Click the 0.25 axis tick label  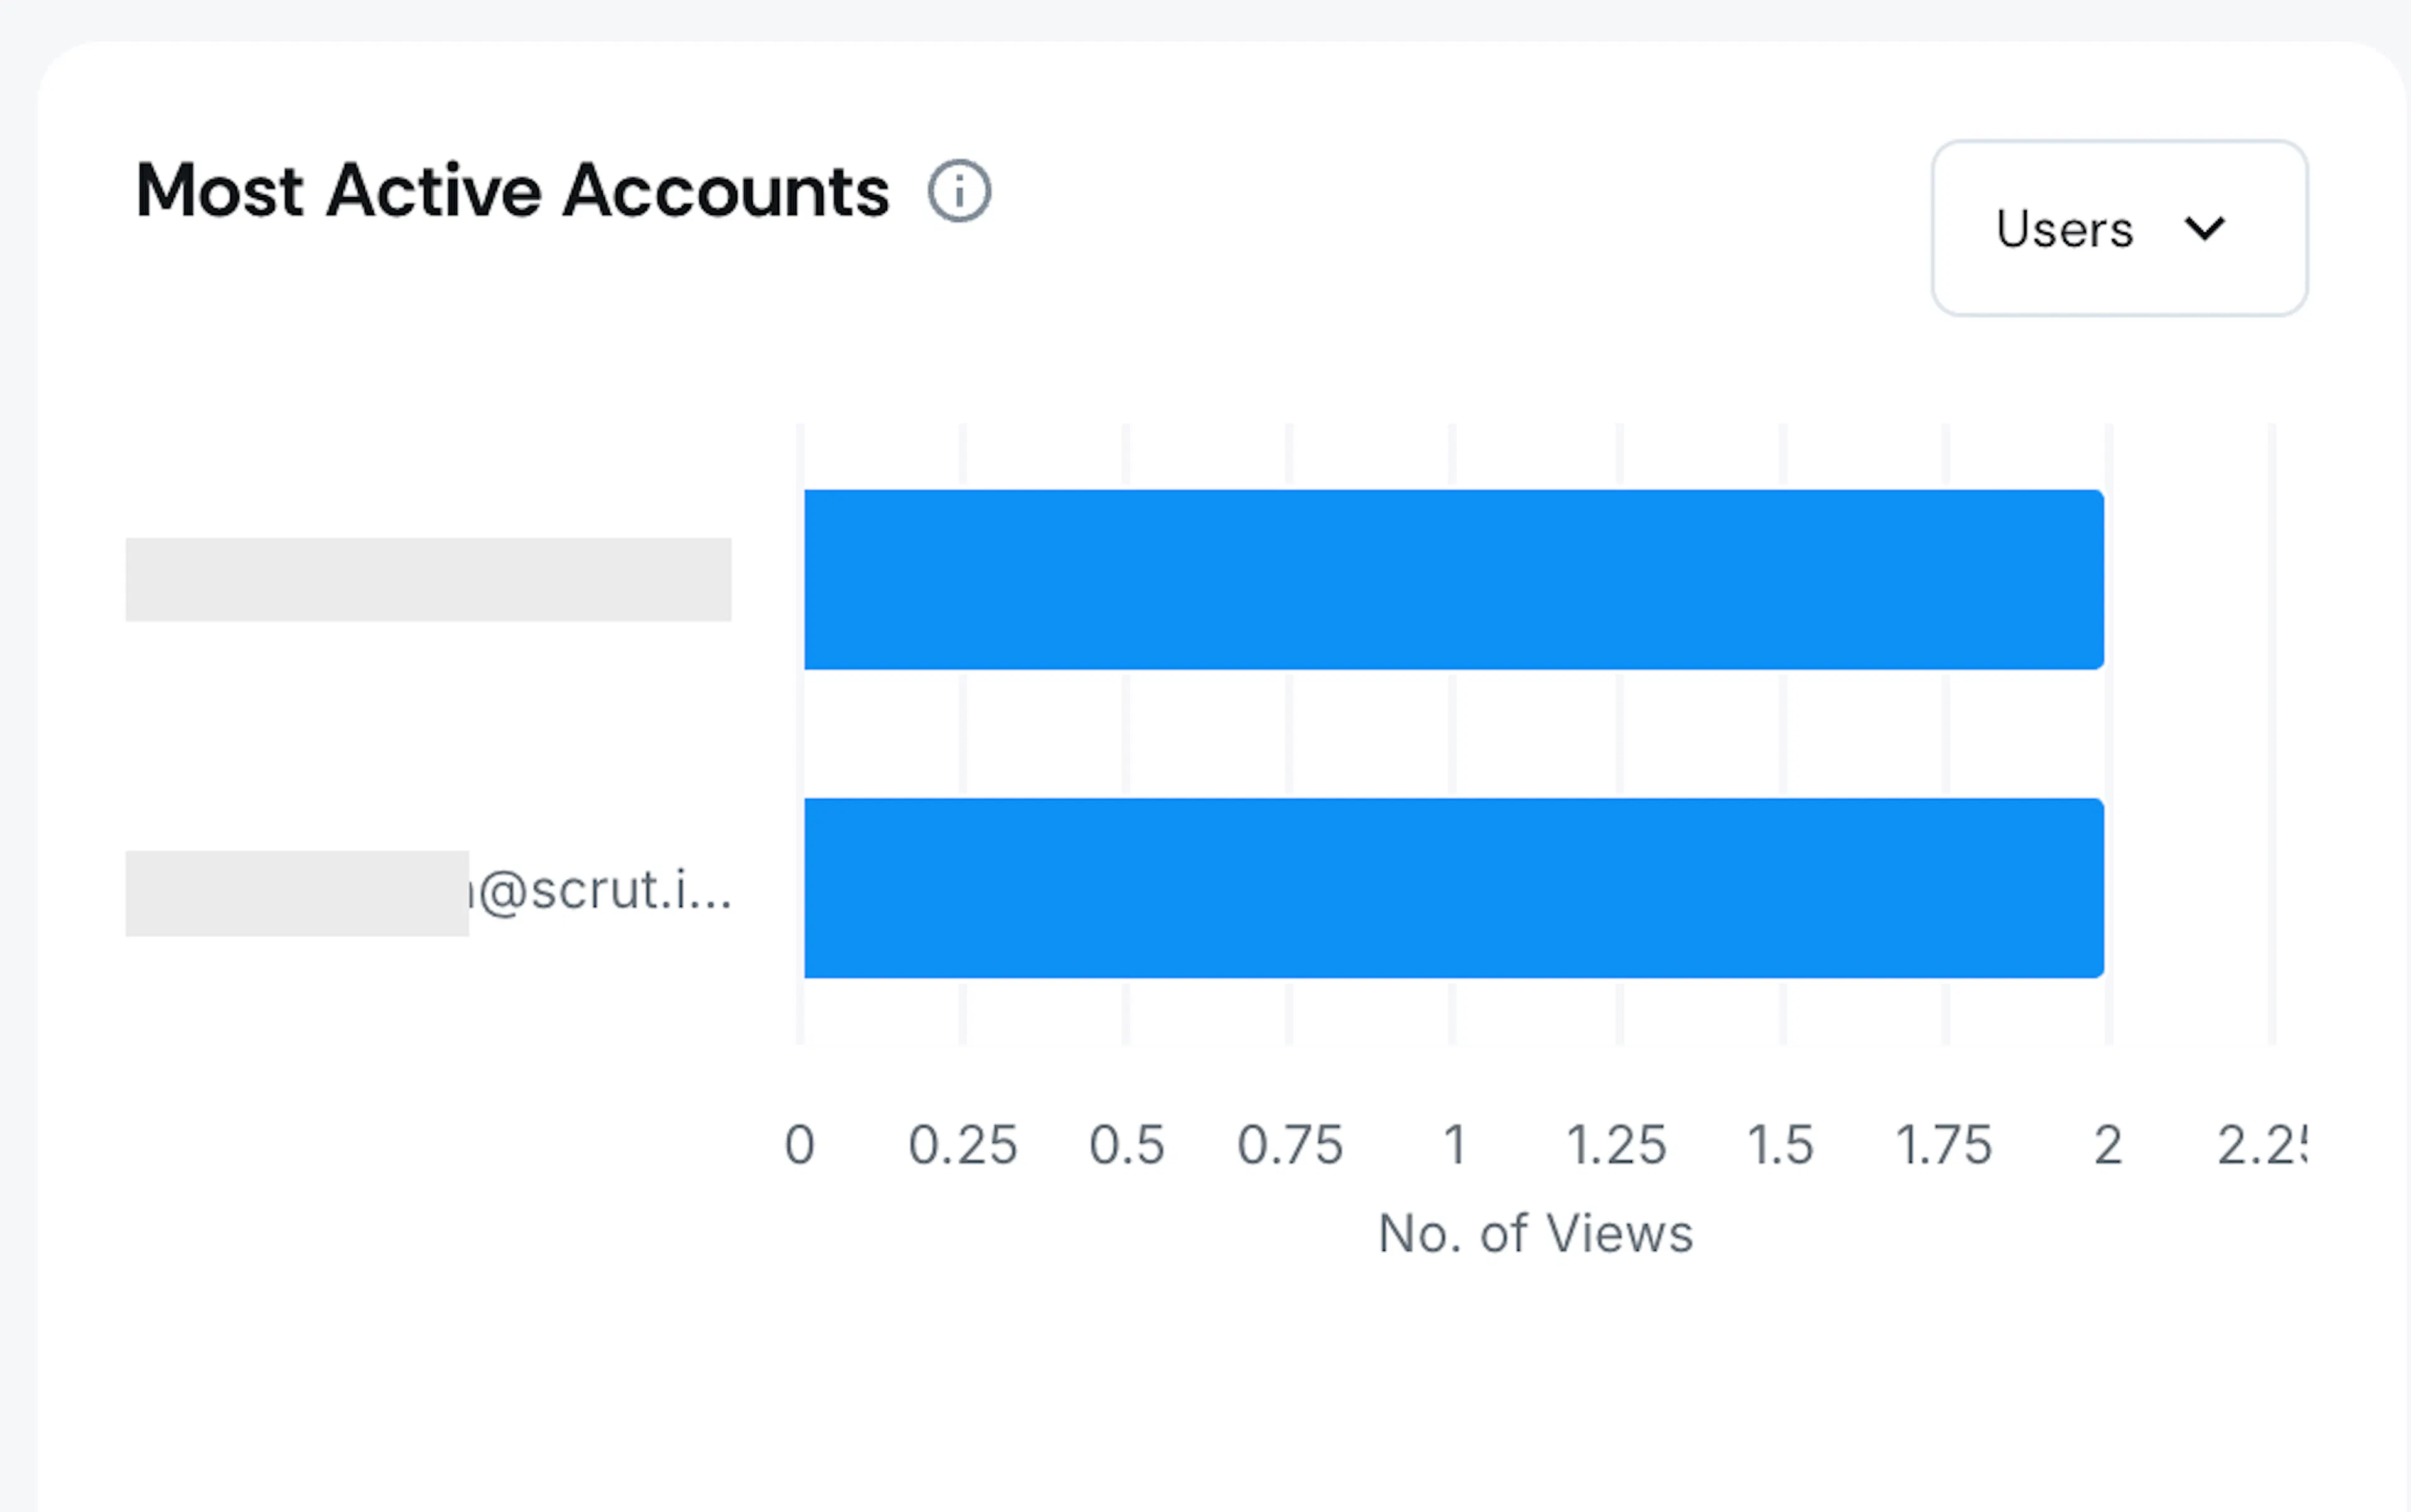[x=962, y=1145]
